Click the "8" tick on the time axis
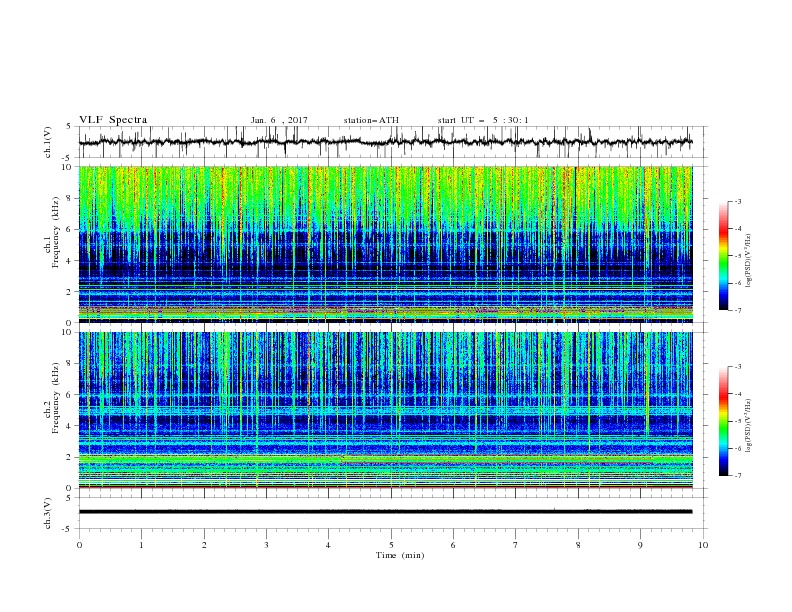The height and width of the screenshot is (612, 792). (x=578, y=545)
